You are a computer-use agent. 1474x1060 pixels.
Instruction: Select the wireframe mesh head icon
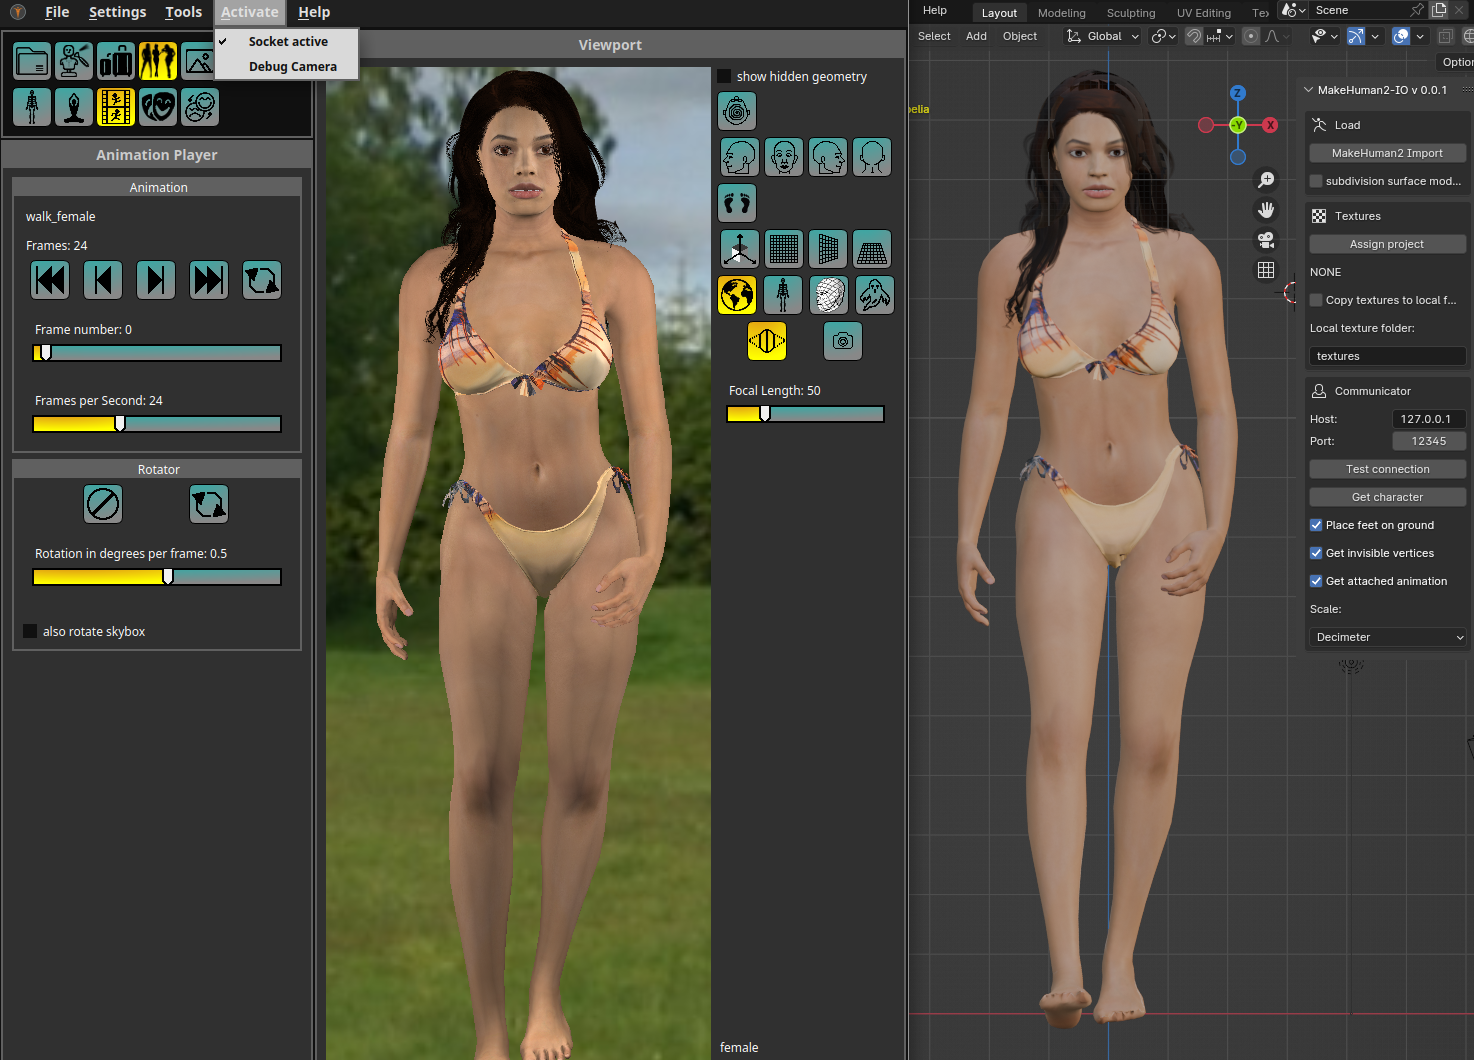click(829, 295)
